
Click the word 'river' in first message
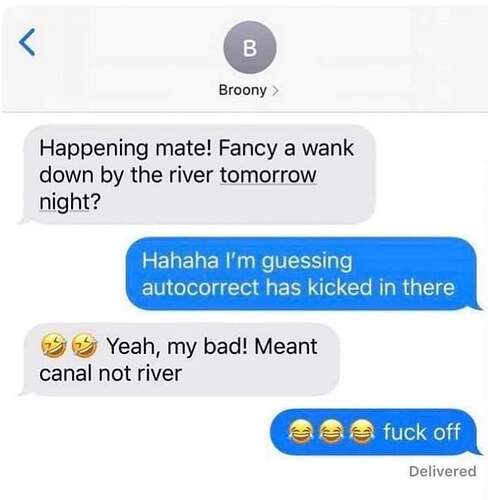191,175
